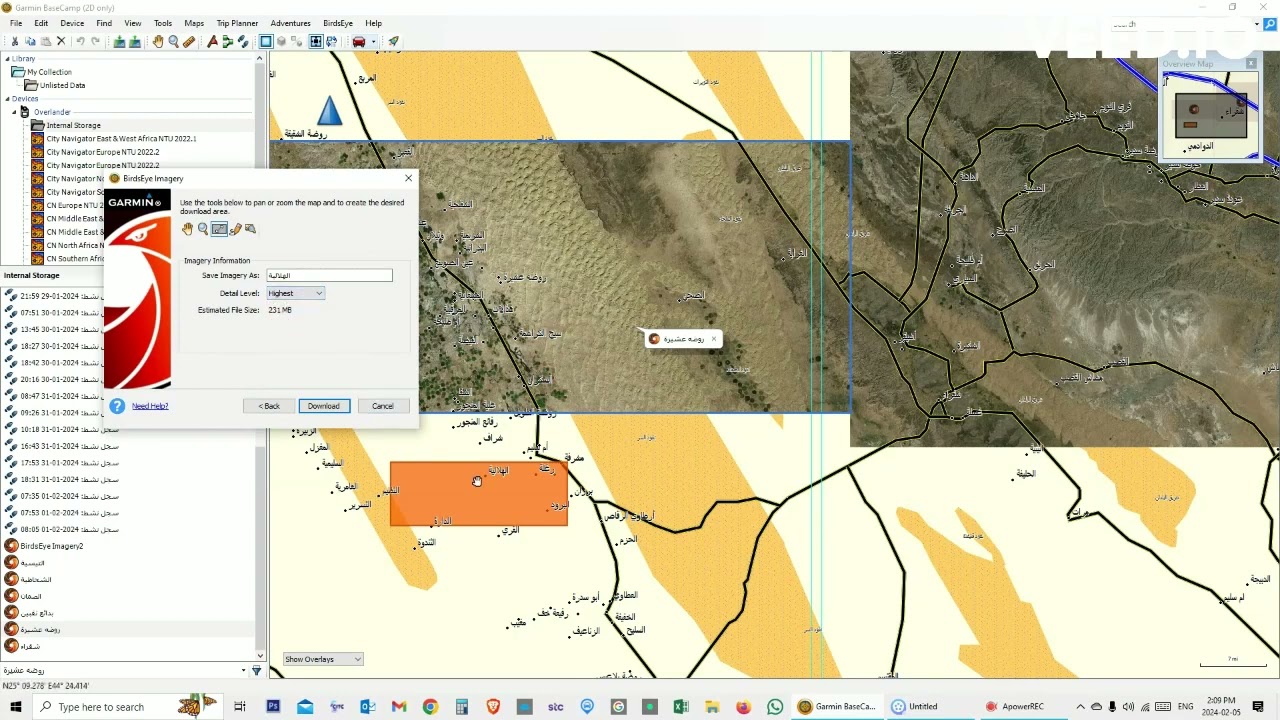Click the Delete X icon in toolbar

(x=61, y=42)
